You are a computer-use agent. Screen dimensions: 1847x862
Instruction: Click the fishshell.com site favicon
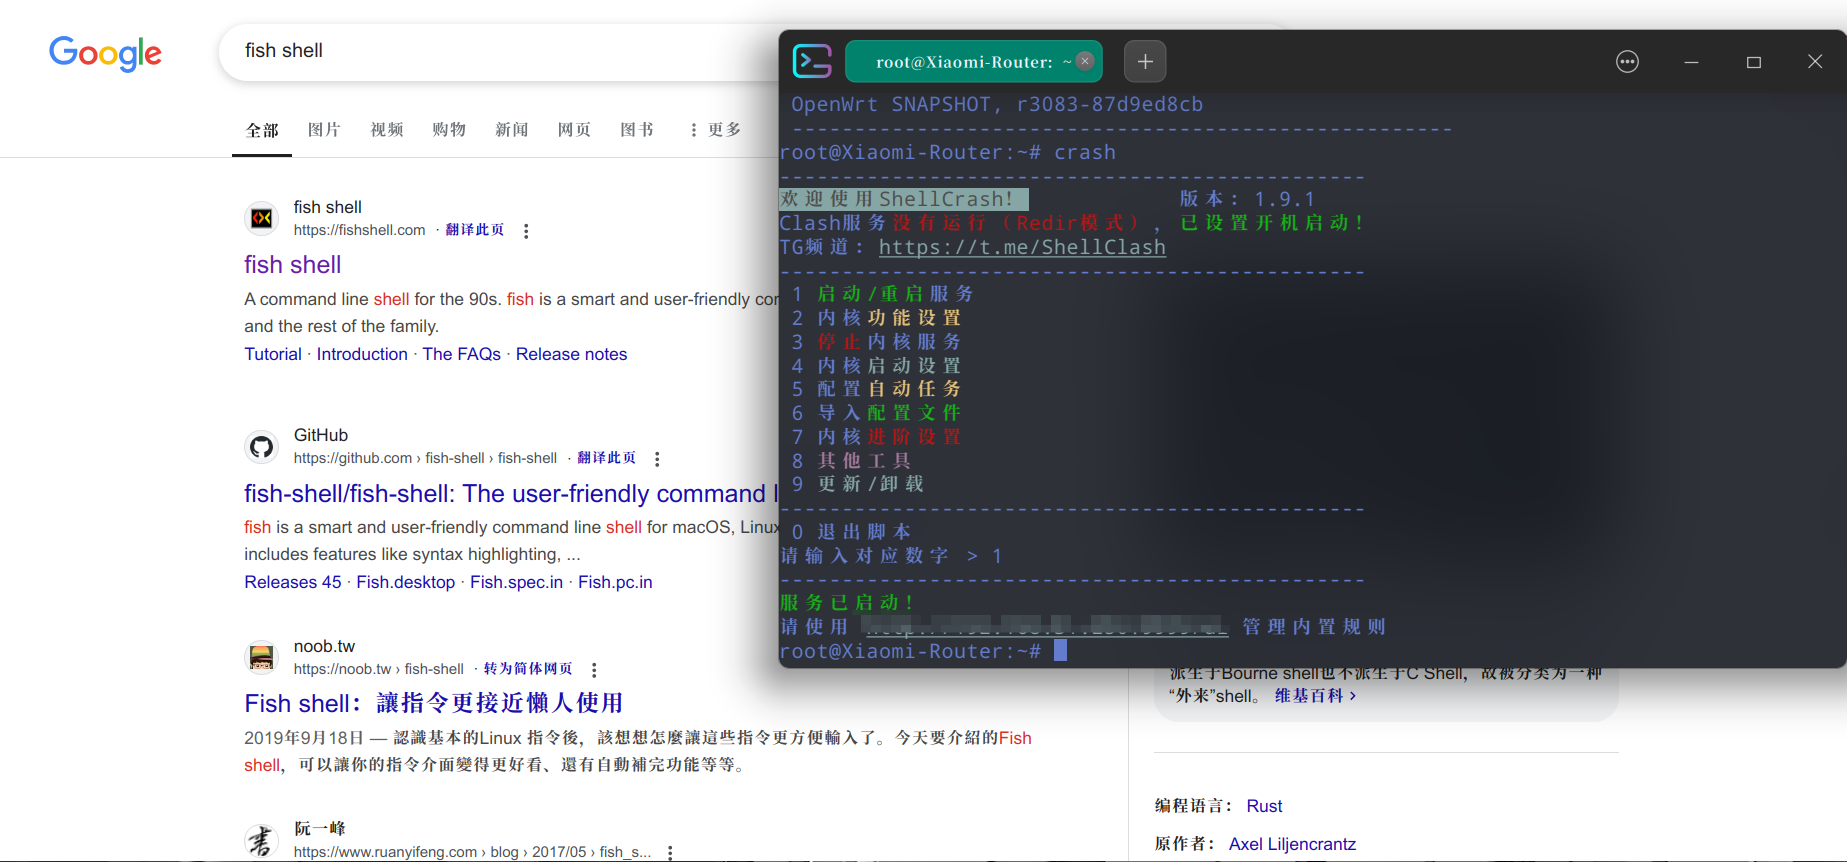click(262, 218)
